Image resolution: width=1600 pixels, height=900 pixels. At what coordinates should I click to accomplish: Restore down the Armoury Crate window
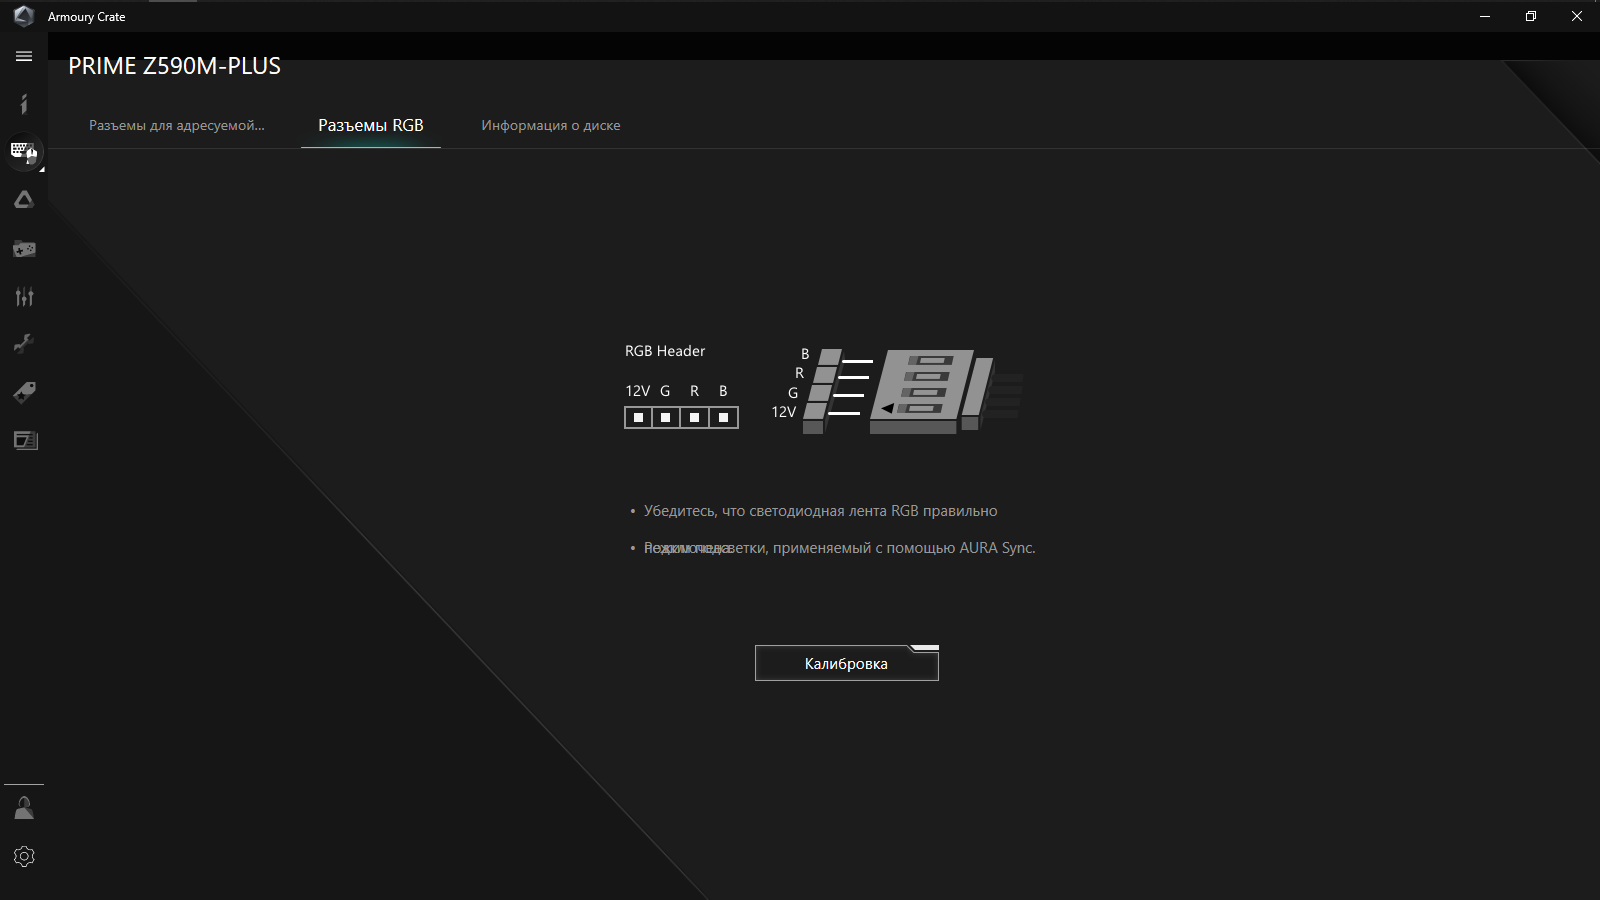pyautogui.click(x=1531, y=16)
